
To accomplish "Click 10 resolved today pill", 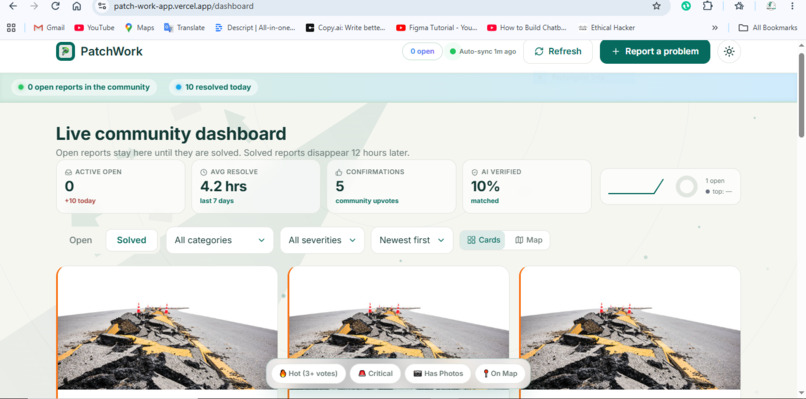I will pos(213,87).
